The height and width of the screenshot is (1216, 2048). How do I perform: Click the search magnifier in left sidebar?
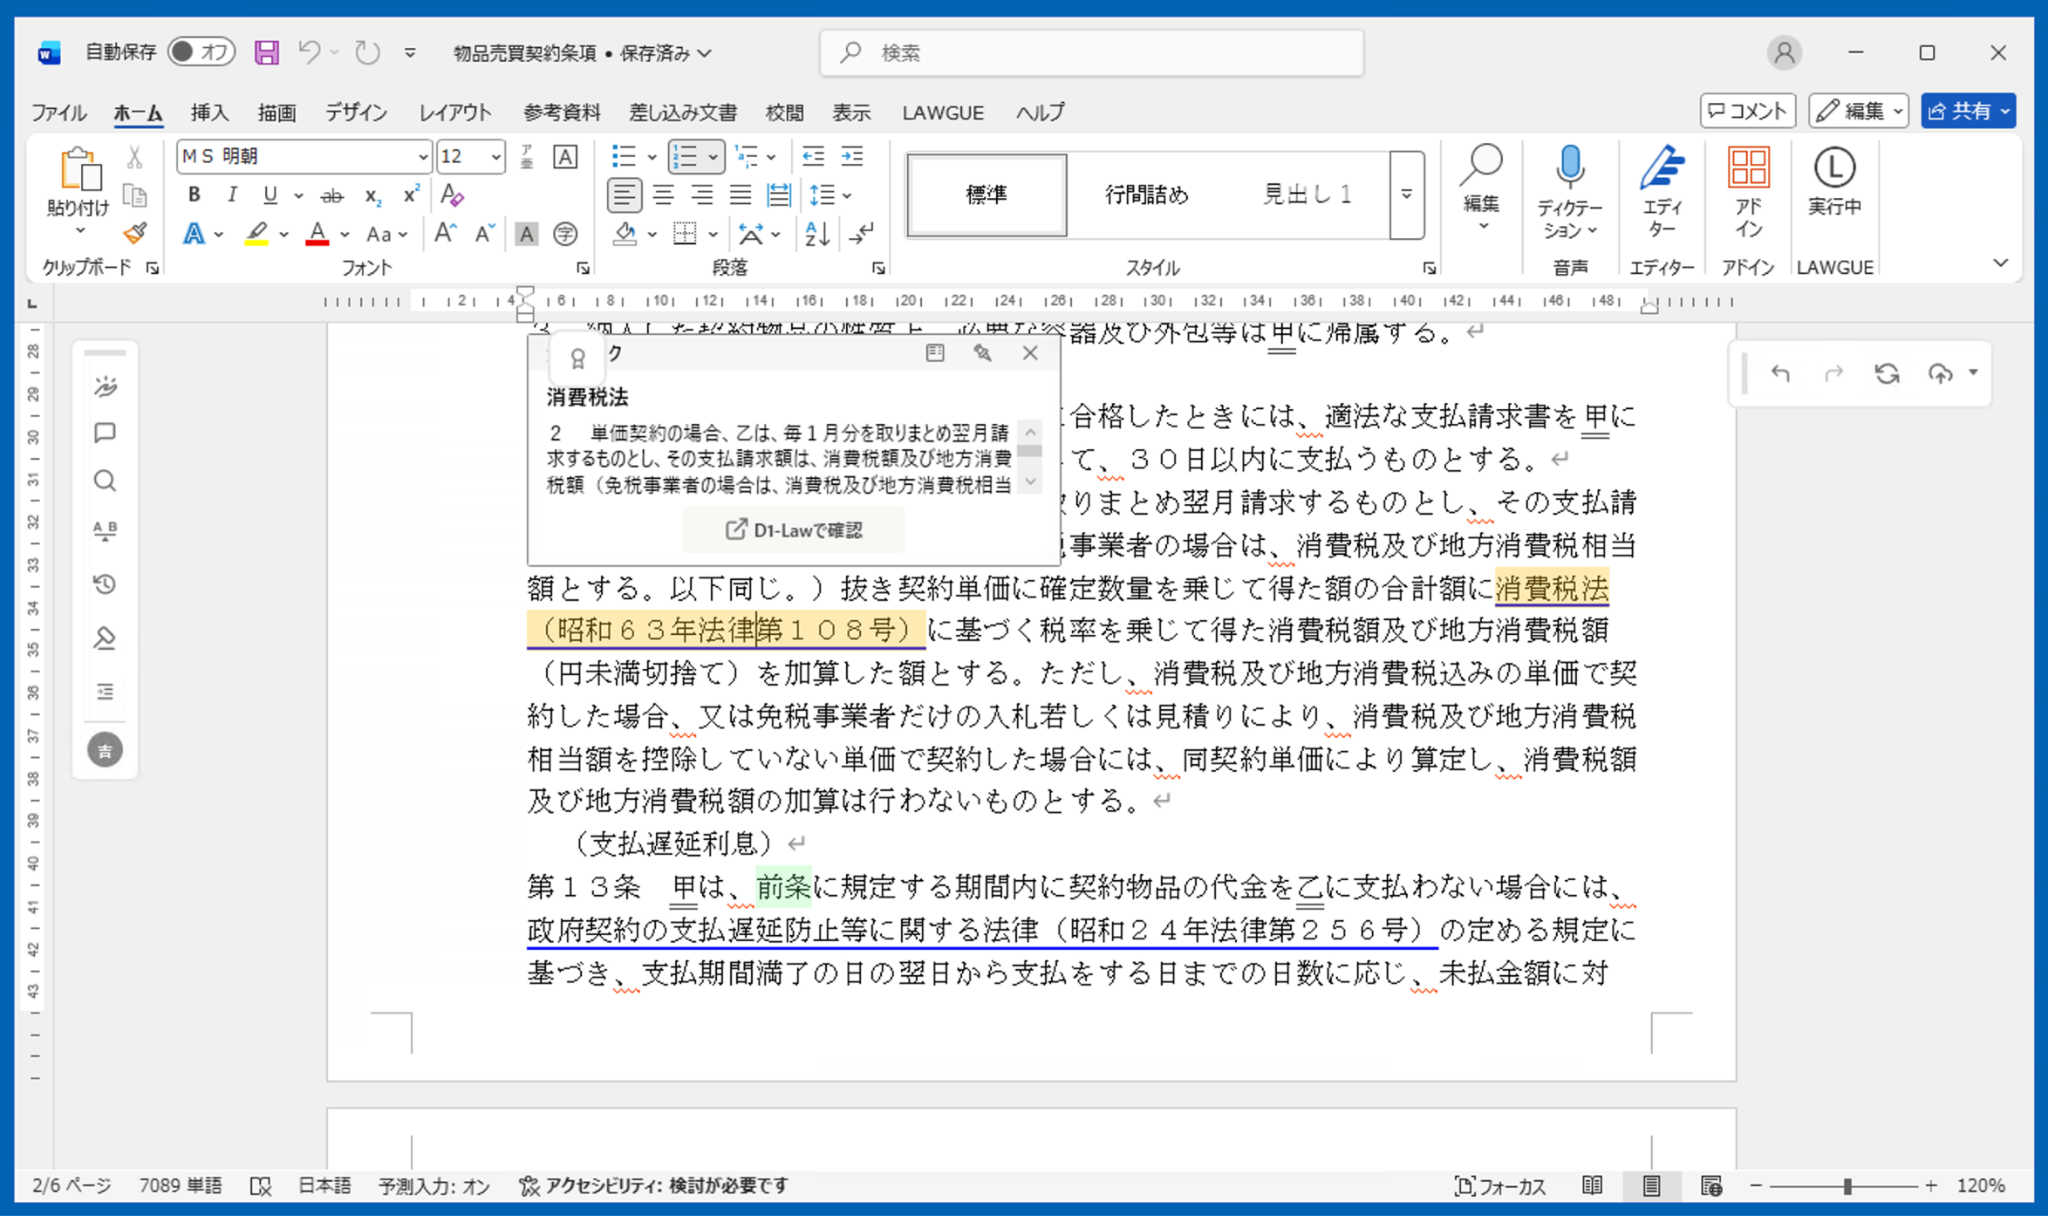point(105,481)
